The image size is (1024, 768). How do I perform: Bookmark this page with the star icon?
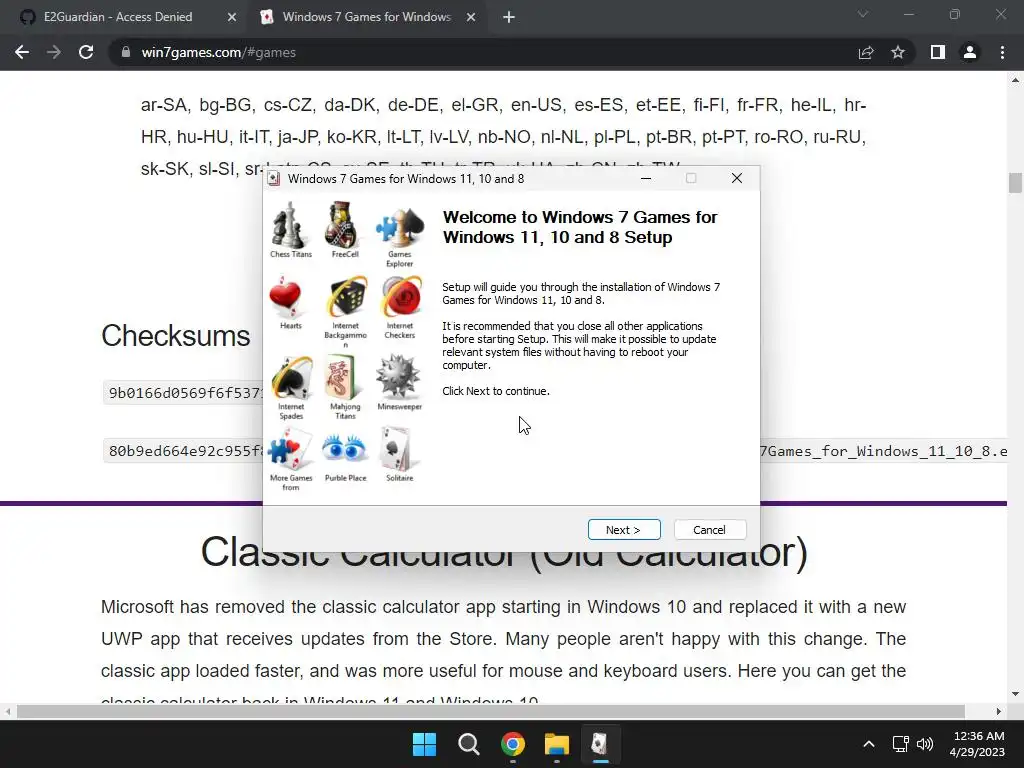898,52
